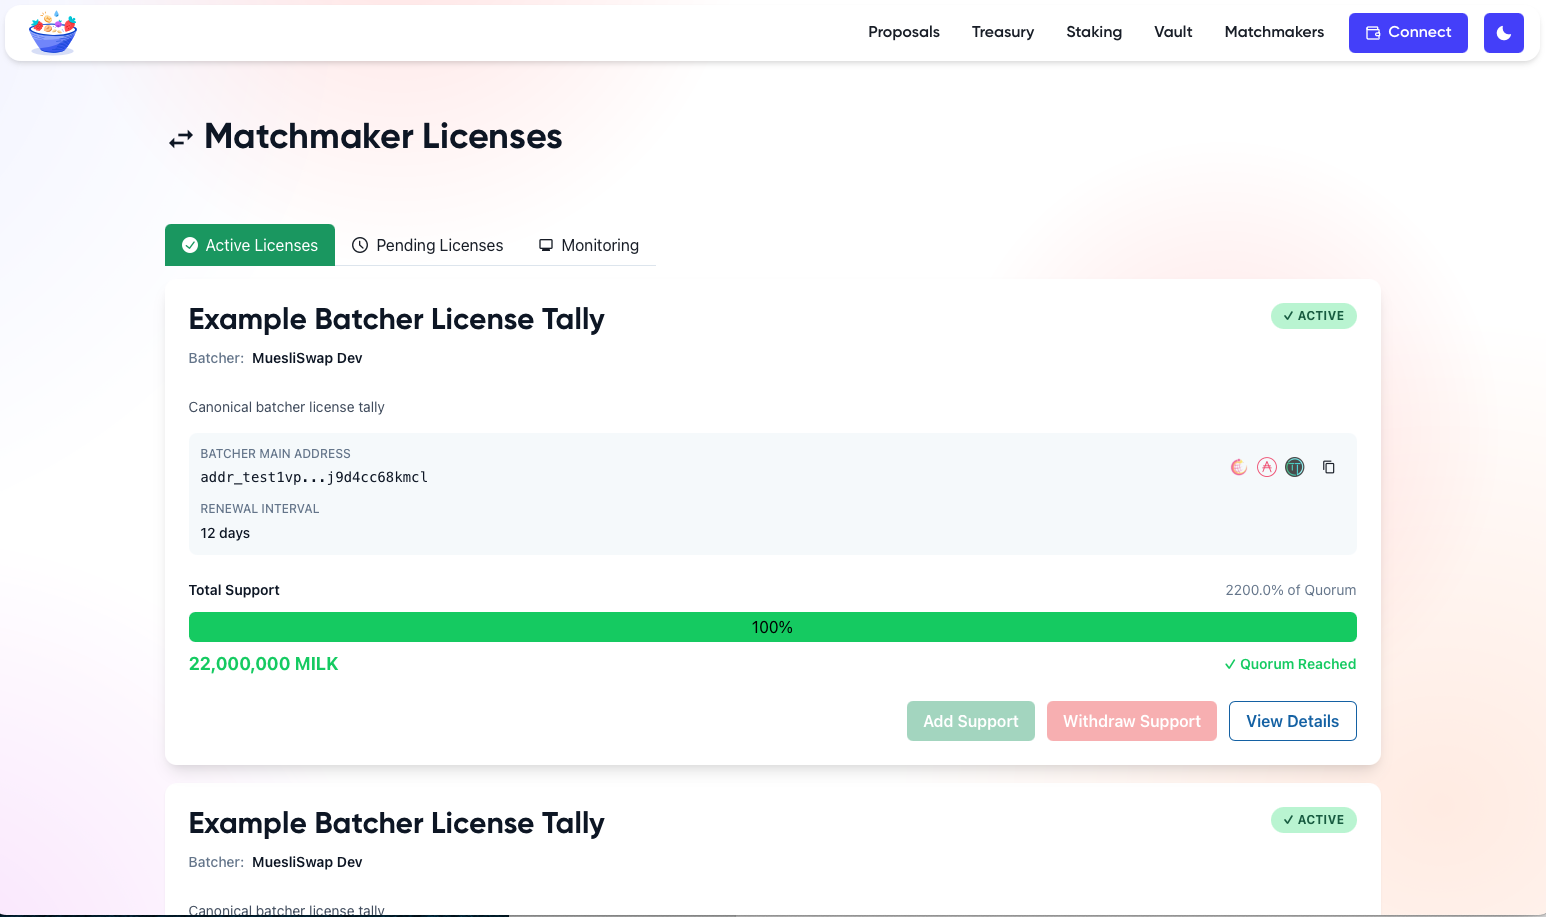Screen dimensions: 1546x917
Task: Navigate to Staking
Action: click(x=1093, y=32)
